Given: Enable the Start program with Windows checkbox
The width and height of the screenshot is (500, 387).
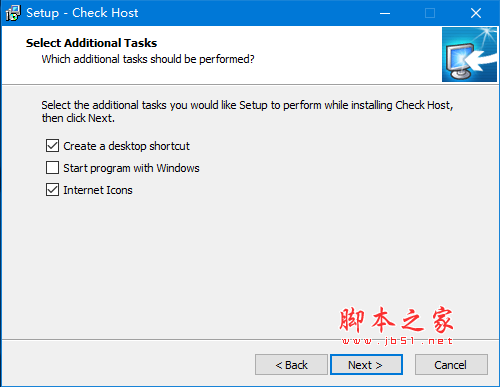Looking at the screenshot, I should click(x=52, y=168).
